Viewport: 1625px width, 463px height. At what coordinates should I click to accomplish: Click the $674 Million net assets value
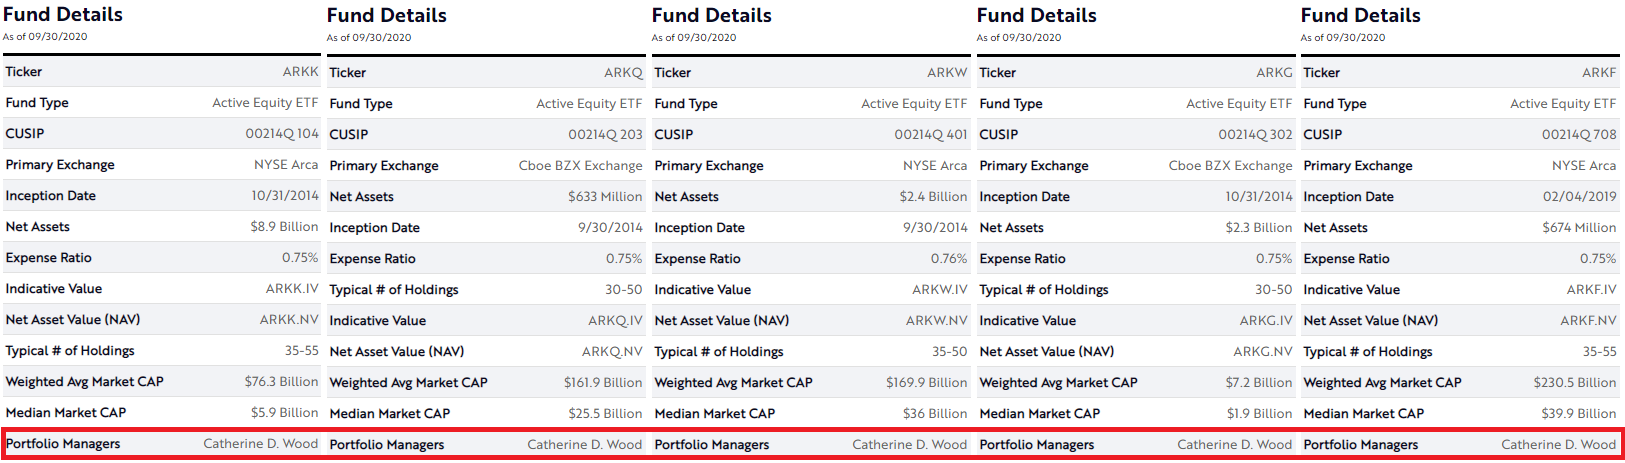(1579, 228)
